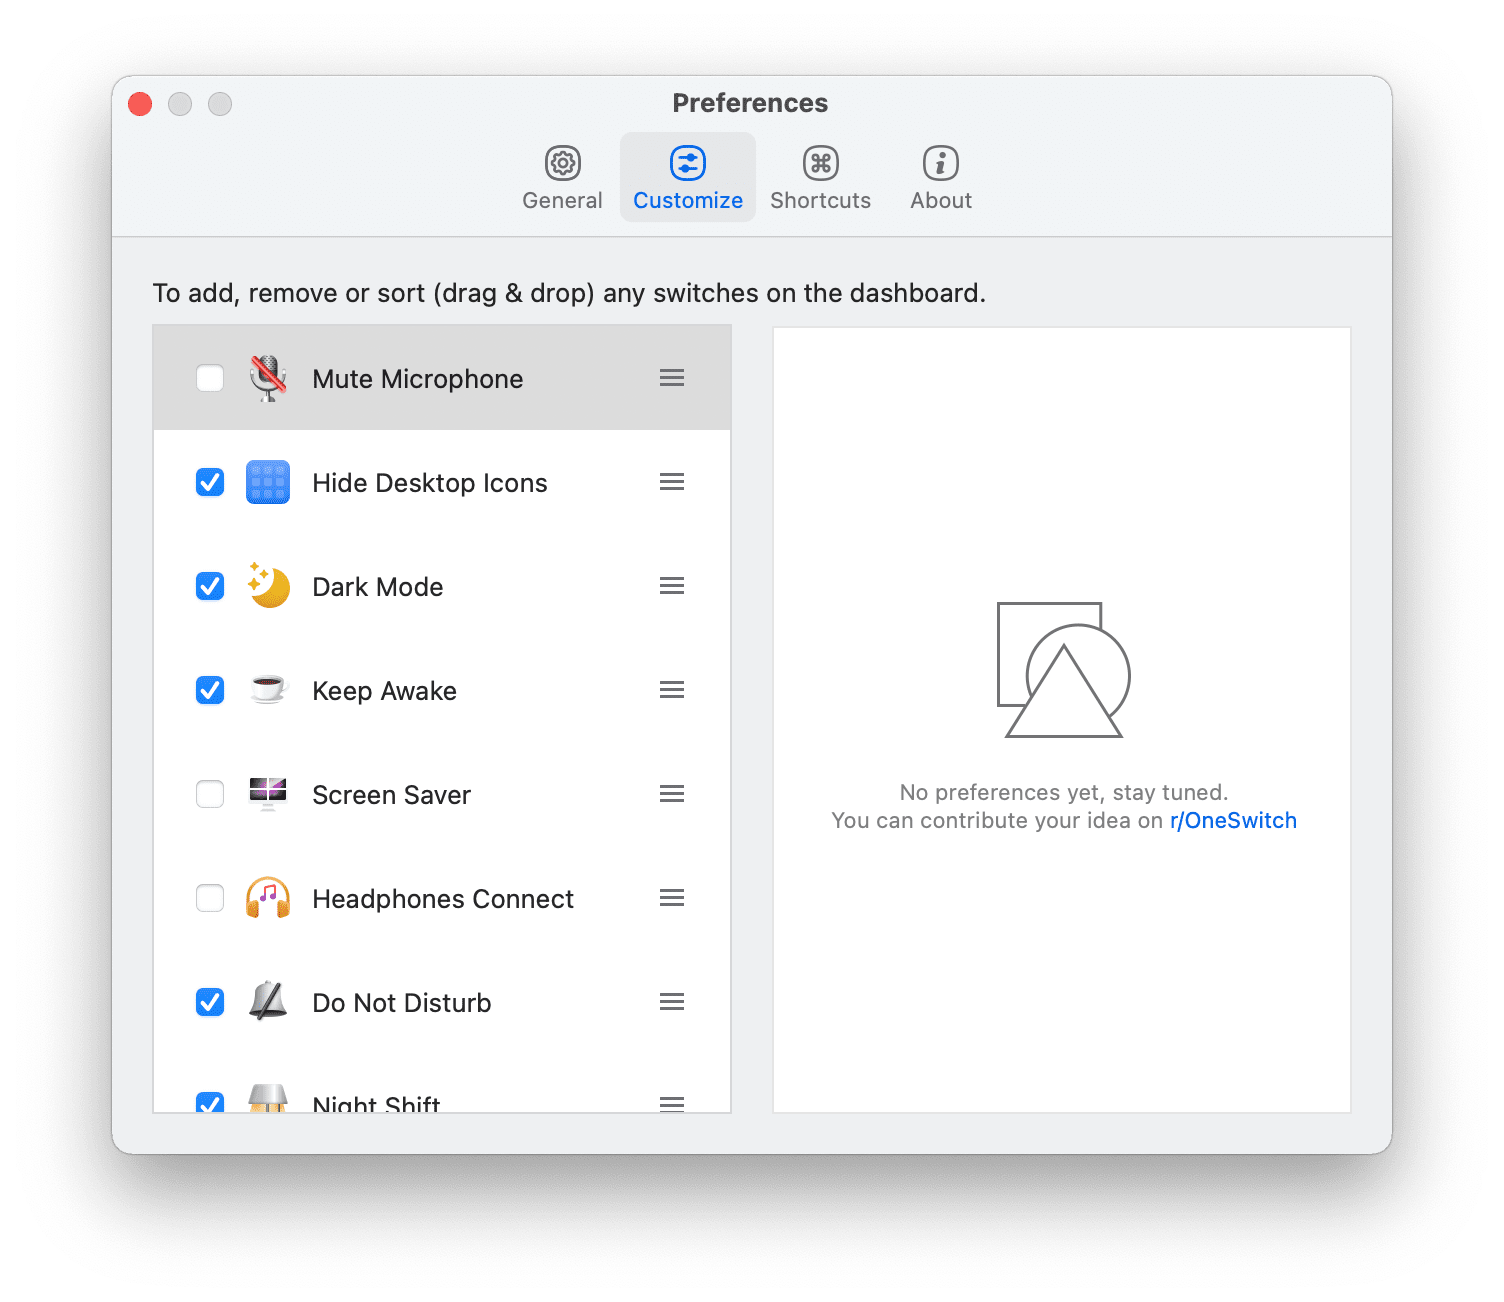Click the 'No preferences yet, stay tuned.' text
Viewport: 1504px width, 1302px height.
(x=1064, y=793)
